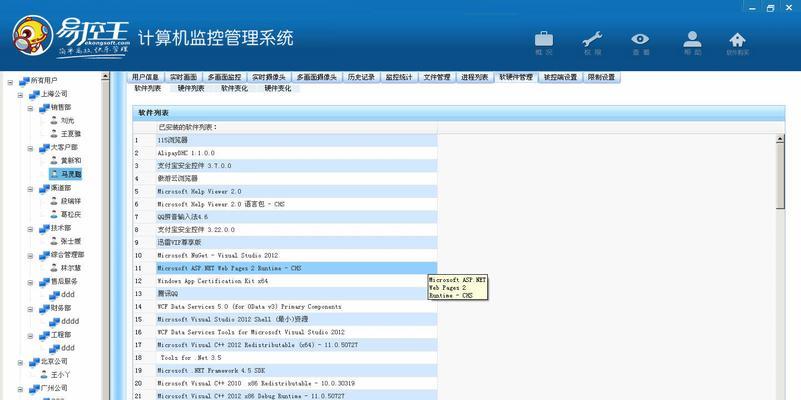Open the briefcase overview icon in header
The height and width of the screenshot is (400, 801).
(544, 39)
